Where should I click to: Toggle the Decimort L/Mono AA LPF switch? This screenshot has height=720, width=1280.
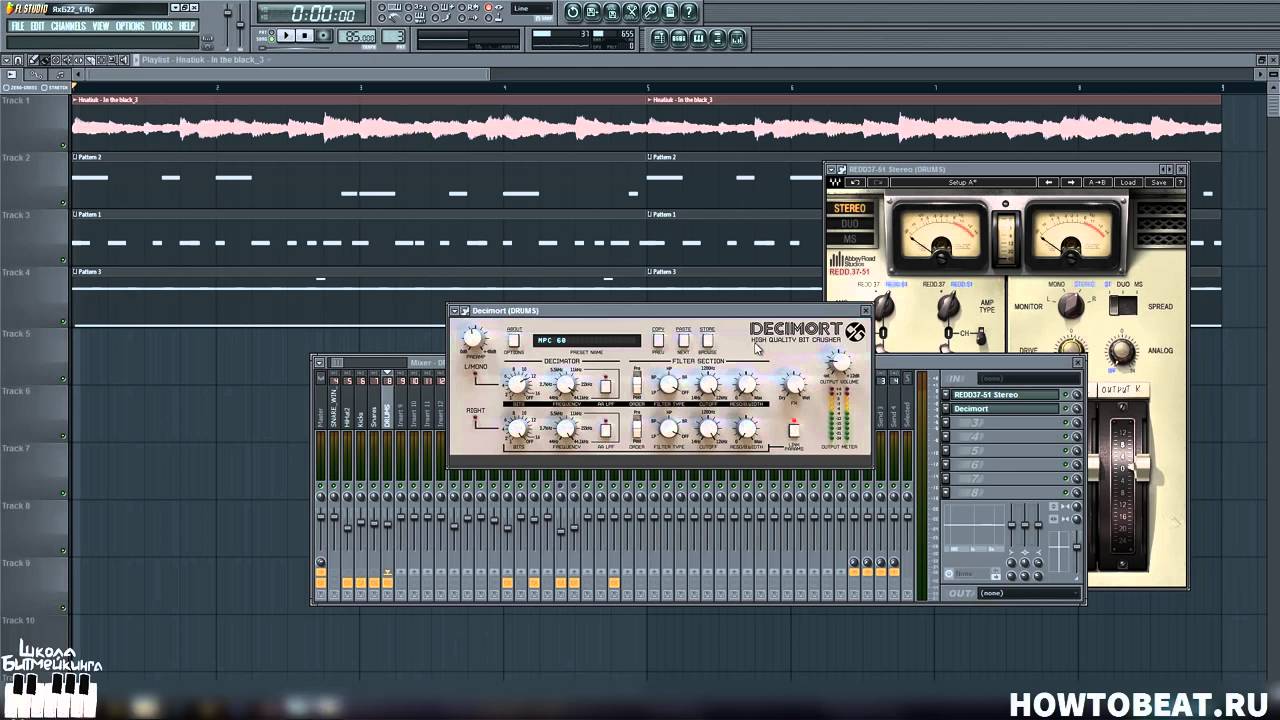(605, 385)
